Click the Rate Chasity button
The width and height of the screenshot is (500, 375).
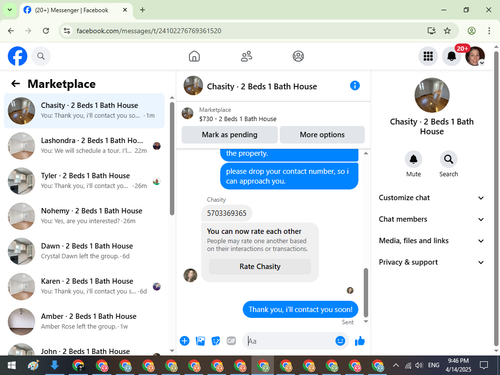260,266
